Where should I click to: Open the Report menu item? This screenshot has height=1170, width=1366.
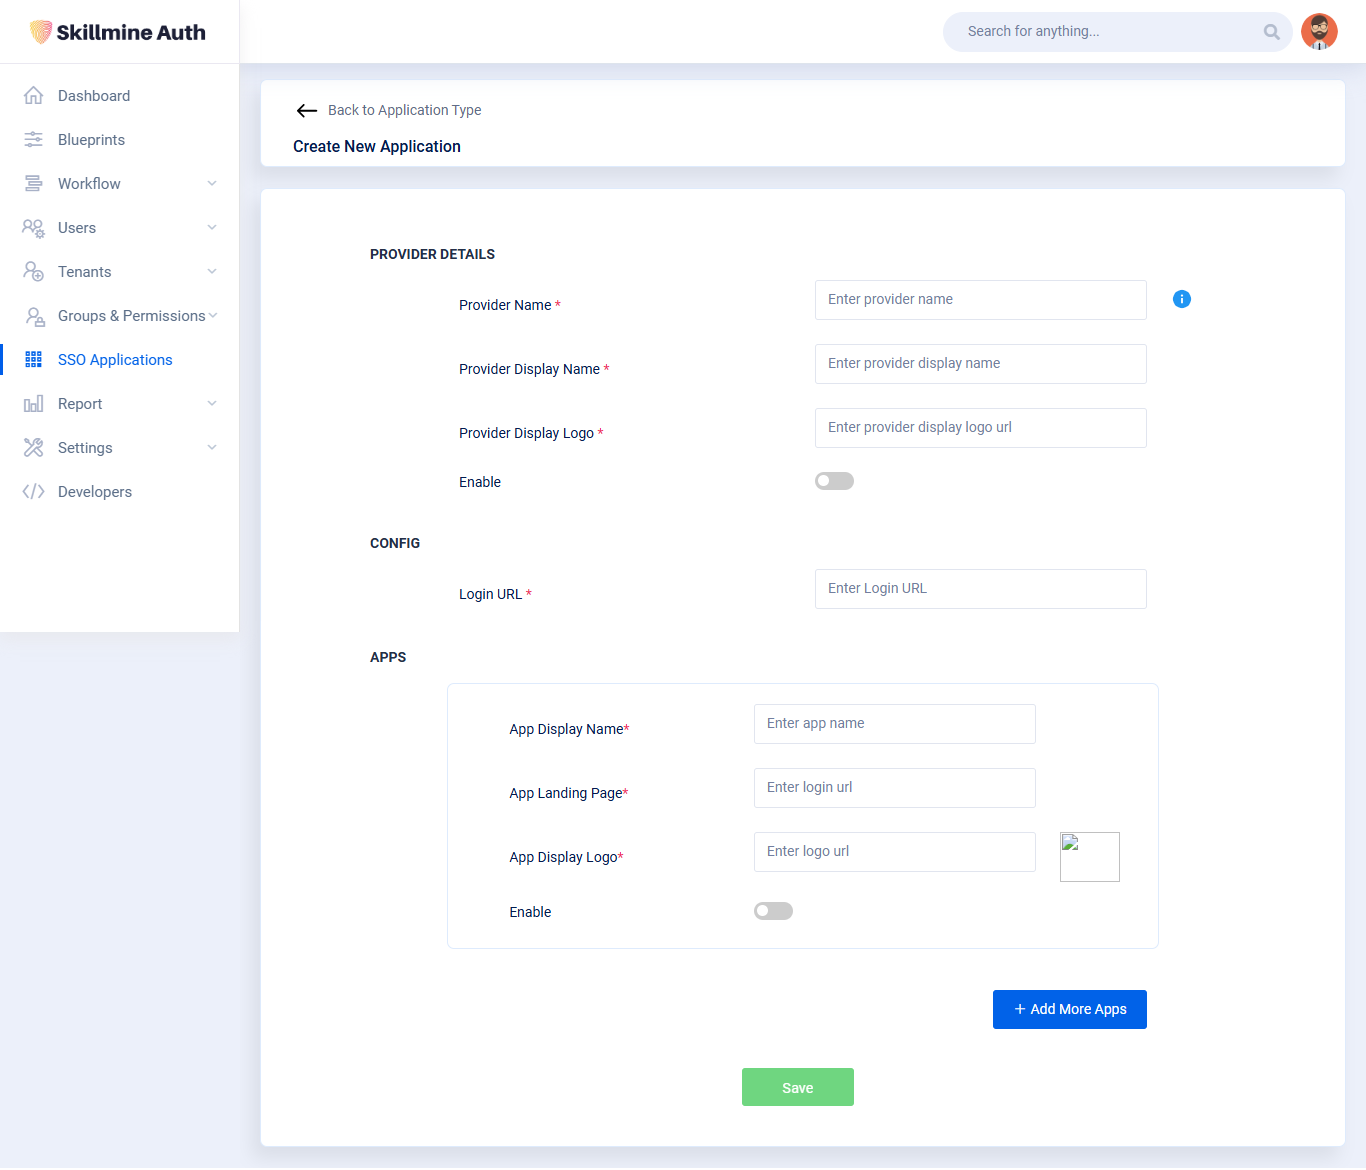click(x=80, y=404)
